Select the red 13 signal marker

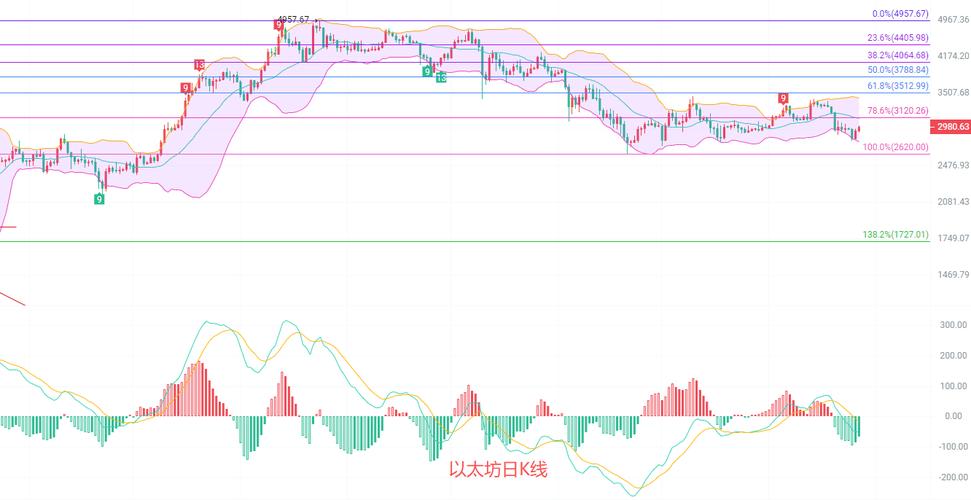tap(199, 65)
